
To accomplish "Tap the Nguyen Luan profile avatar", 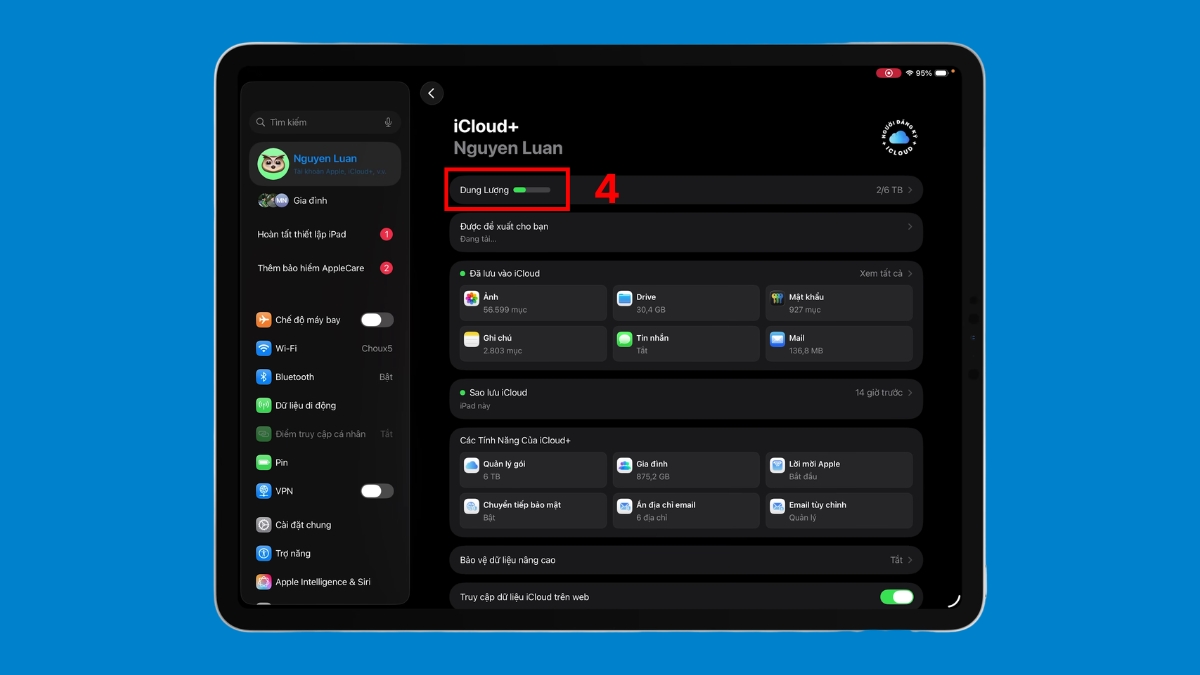I will (x=273, y=164).
